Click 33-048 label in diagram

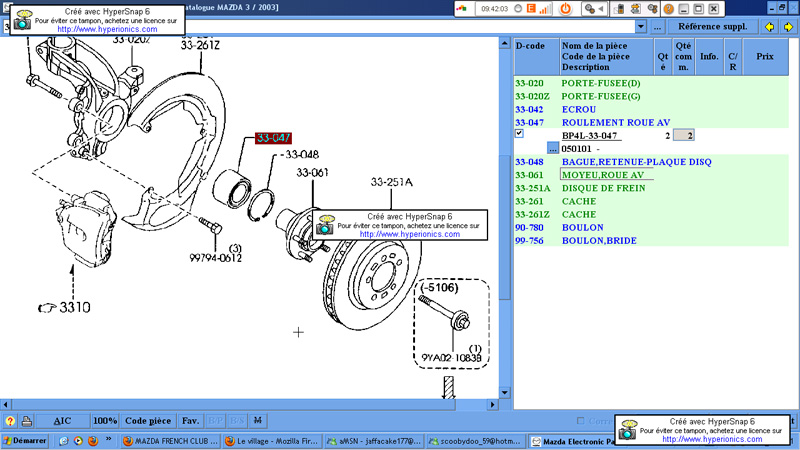(x=302, y=154)
